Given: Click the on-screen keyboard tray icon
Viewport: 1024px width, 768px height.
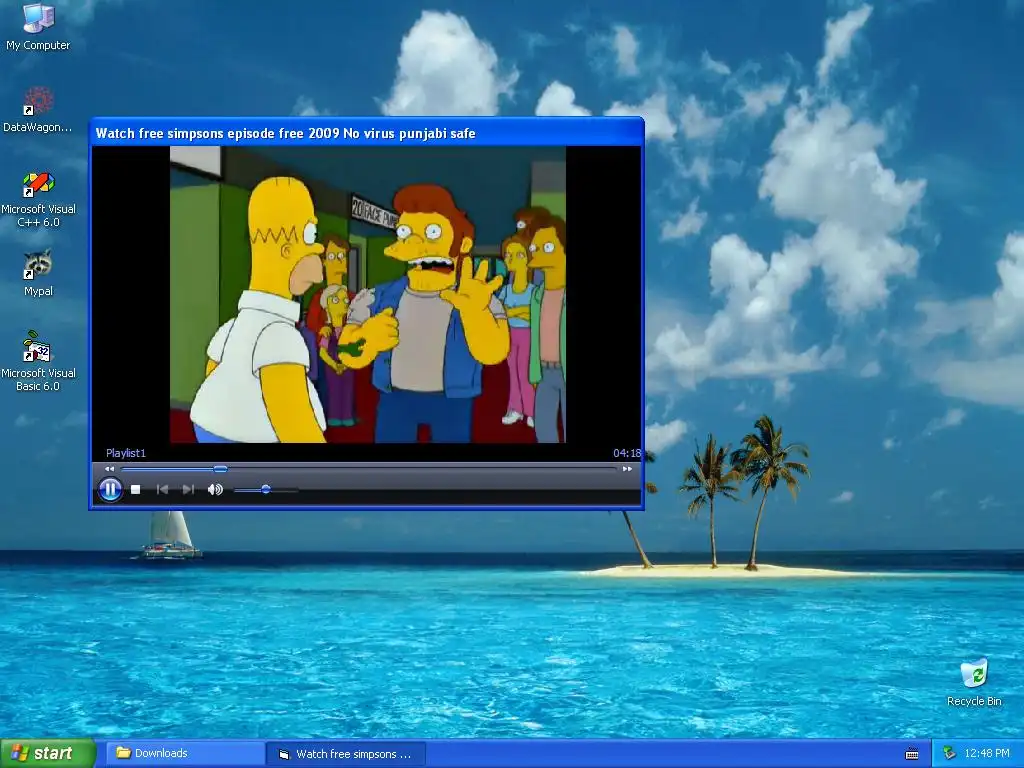Looking at the screenshot, I should [x=912, y=754].
